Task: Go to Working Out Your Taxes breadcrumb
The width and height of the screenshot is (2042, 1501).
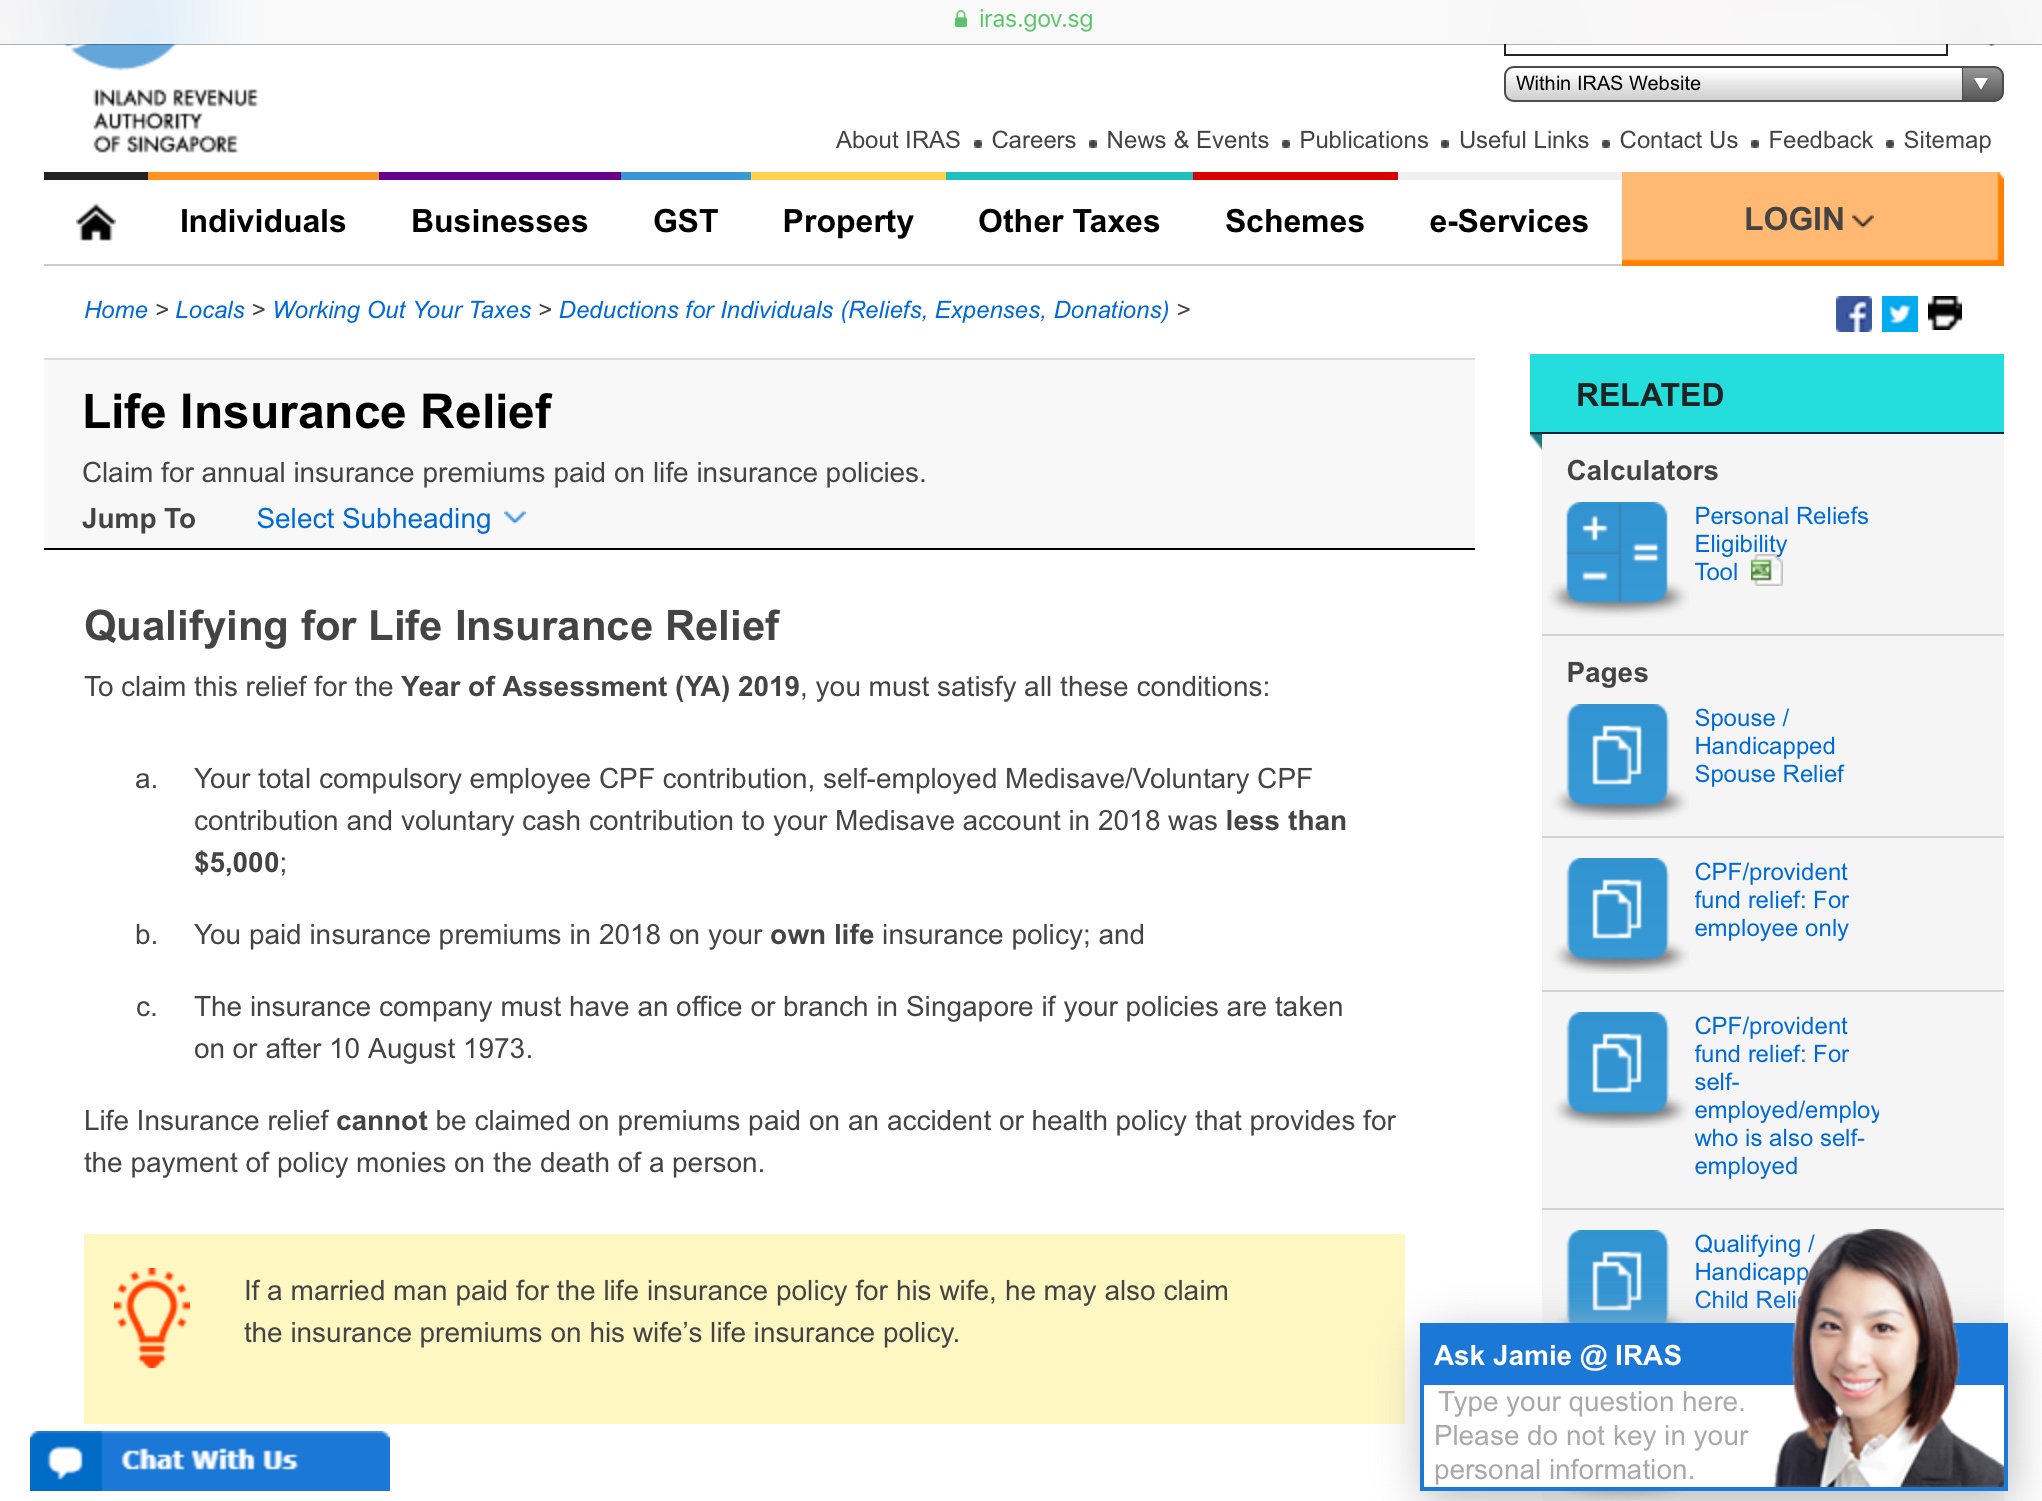Action: pos(401,310)
